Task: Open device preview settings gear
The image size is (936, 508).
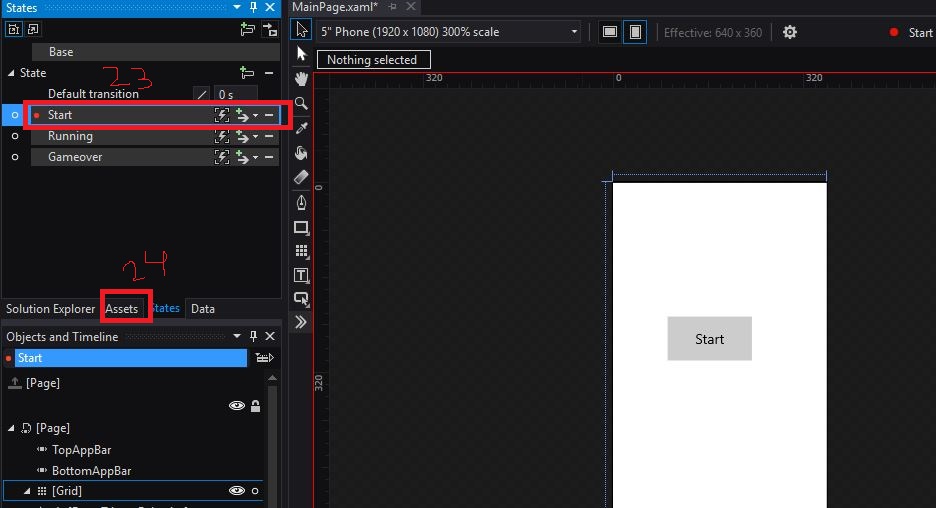Action: pyautogui.click(x=790, y=32)
